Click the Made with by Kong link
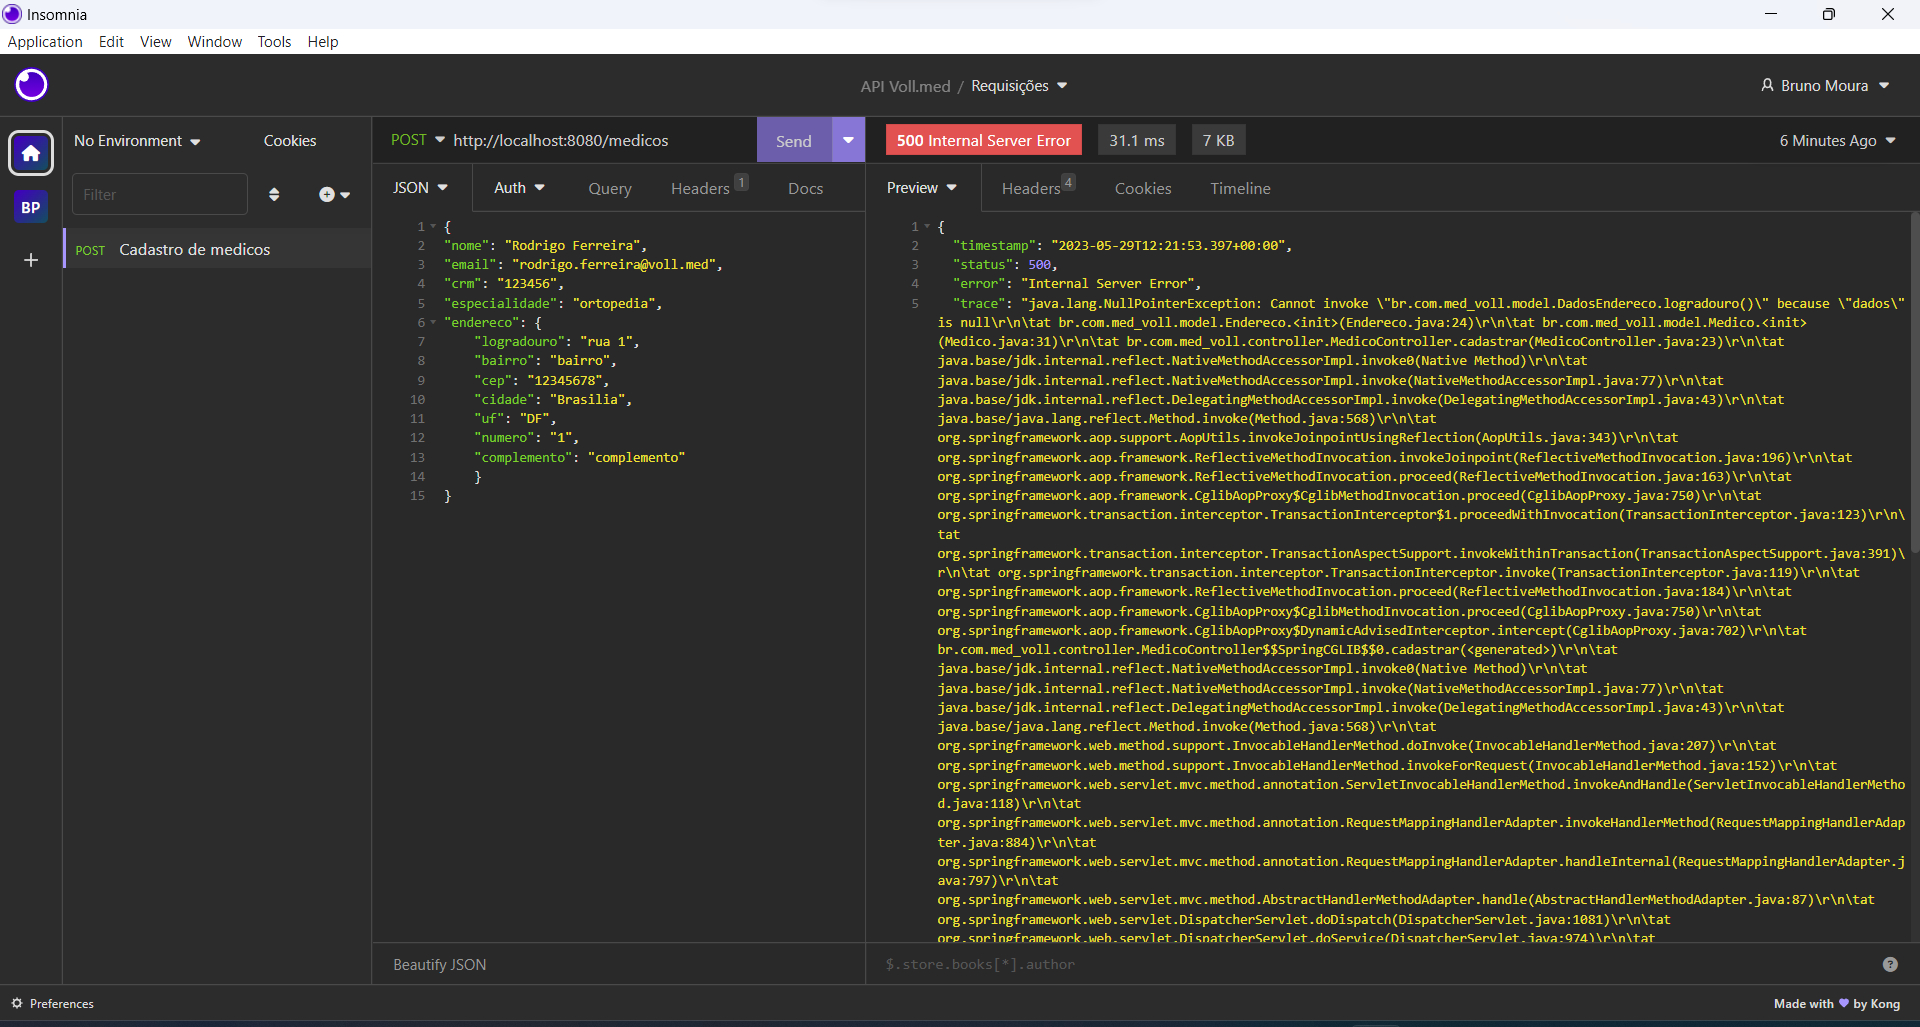The width and height of the screenshot is (1920, 1027). [x=1837, y=1004]
